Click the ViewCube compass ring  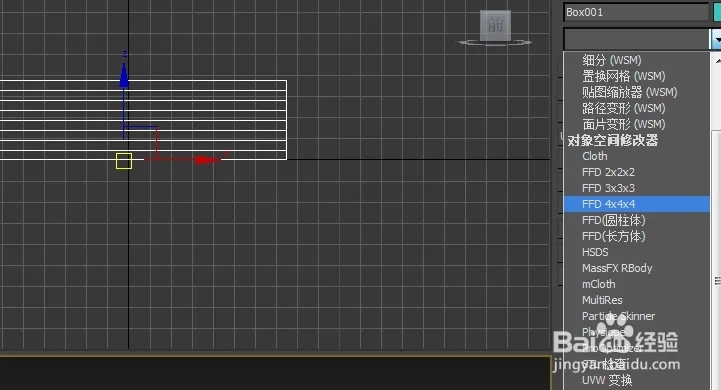click(495, 43)
